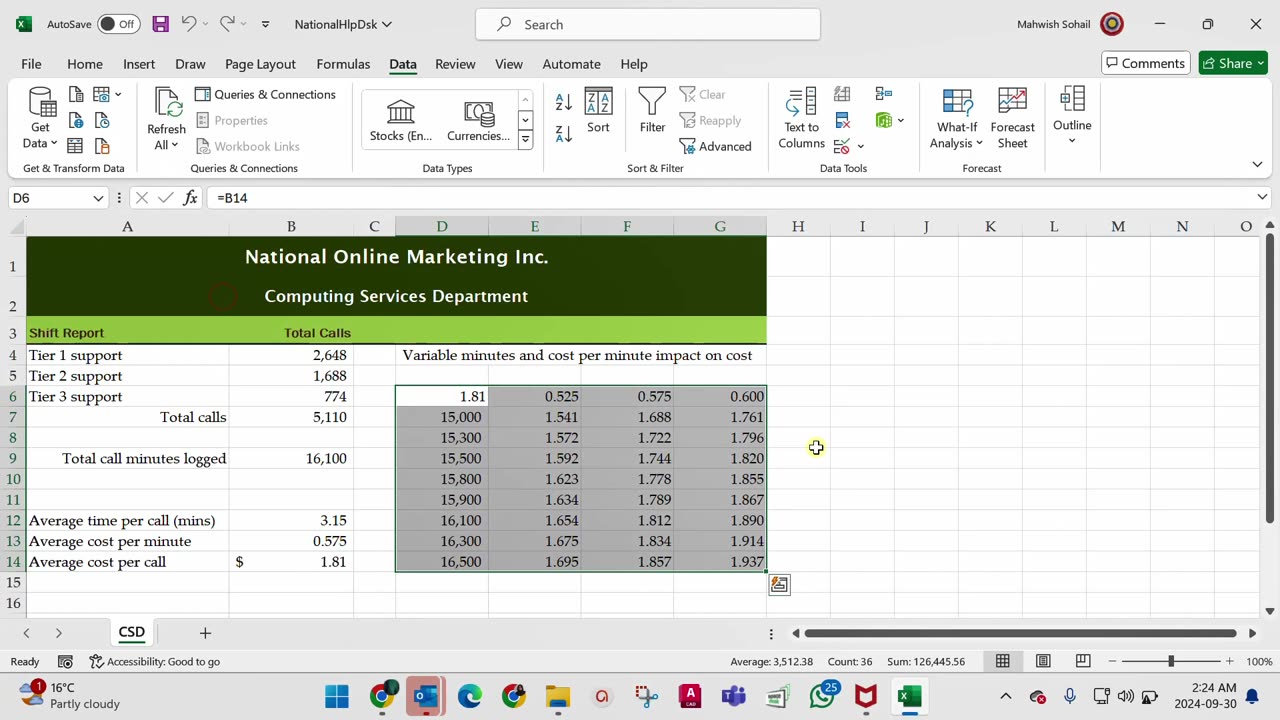This screenshot has height=720, width=1280.
Task: Click Insert Function fx button
Action: tap(190, 198)
